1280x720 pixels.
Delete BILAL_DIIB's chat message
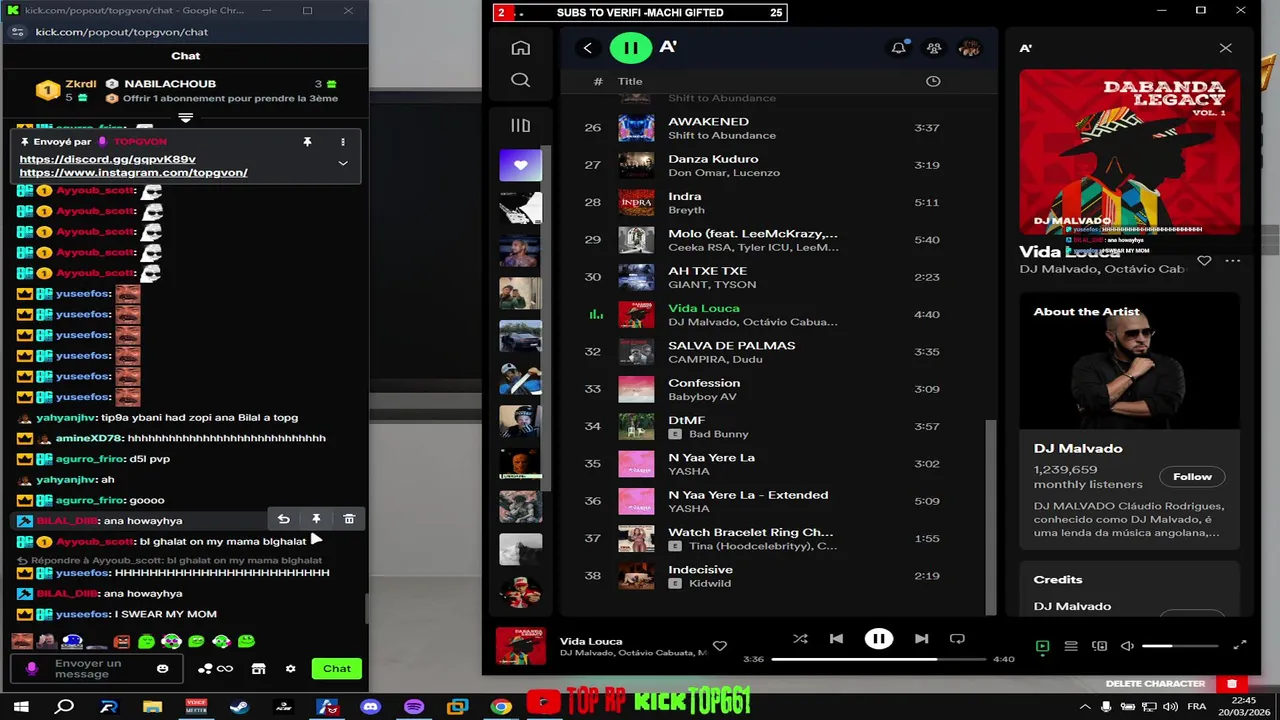tap(349, 519)
